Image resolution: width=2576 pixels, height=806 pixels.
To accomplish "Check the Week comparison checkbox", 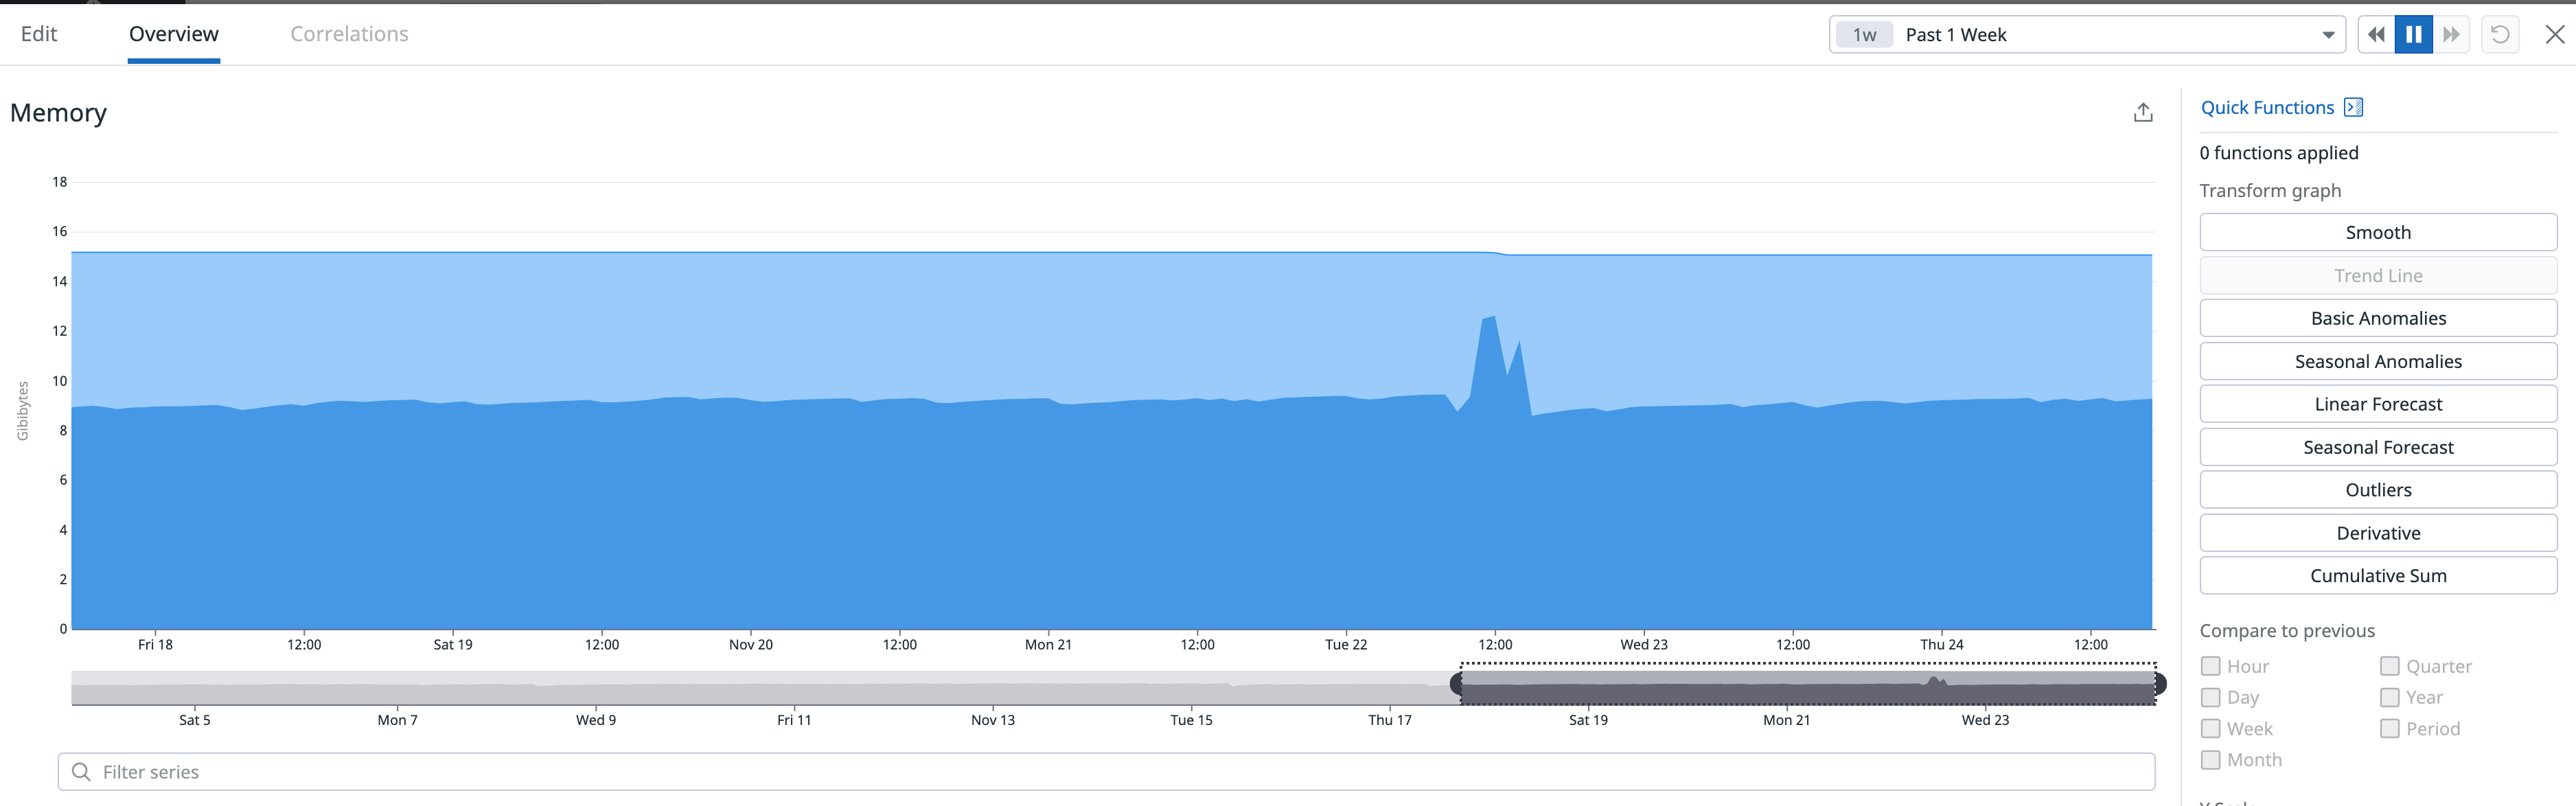I will 2210,728.
